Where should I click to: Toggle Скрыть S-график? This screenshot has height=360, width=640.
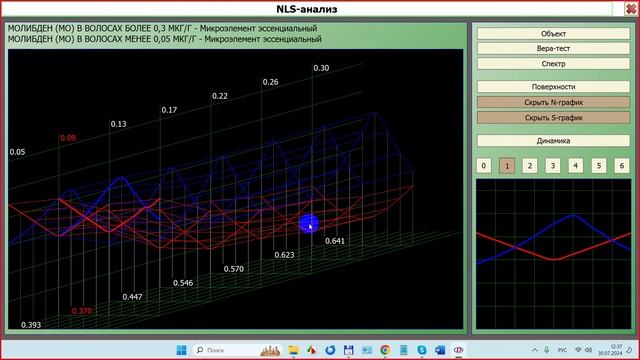click(x=553, y=118)
